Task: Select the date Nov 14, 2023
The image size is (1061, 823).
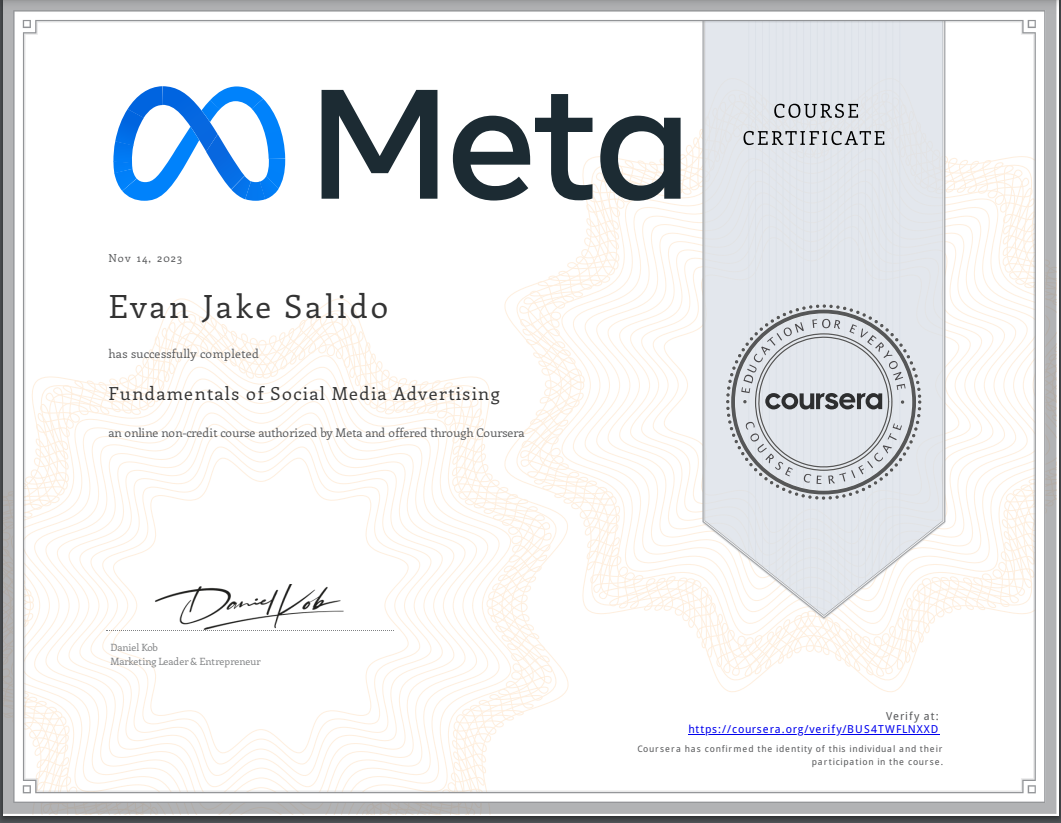Action: (145, 259)
